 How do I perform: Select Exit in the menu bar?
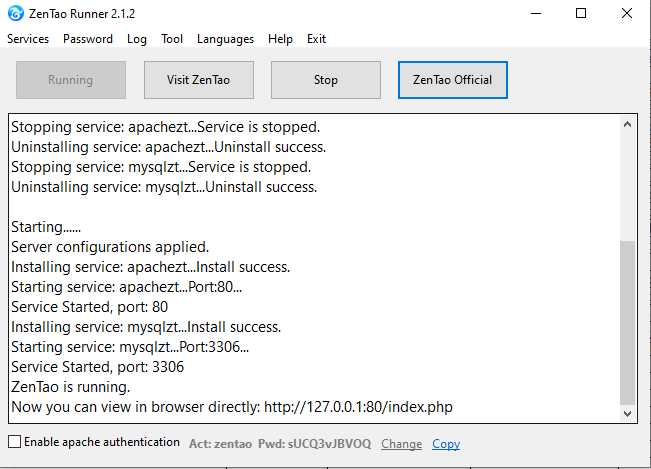[x=316, y=39]
